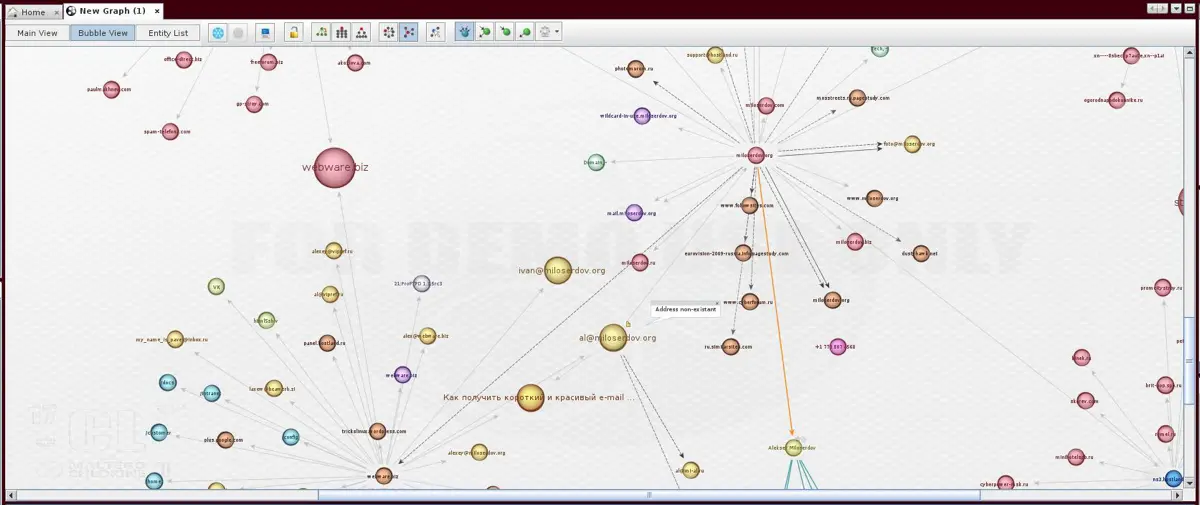Click the computer monitor icon in toolbar
This screenshot has width=1200, height=505.
click(265, 33)
